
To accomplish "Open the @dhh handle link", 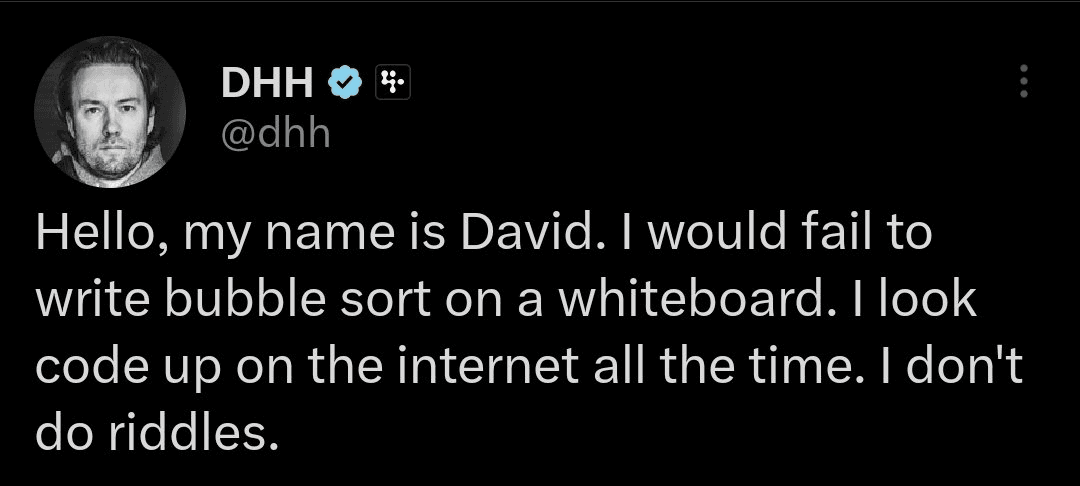I will (x=274, y=132).
